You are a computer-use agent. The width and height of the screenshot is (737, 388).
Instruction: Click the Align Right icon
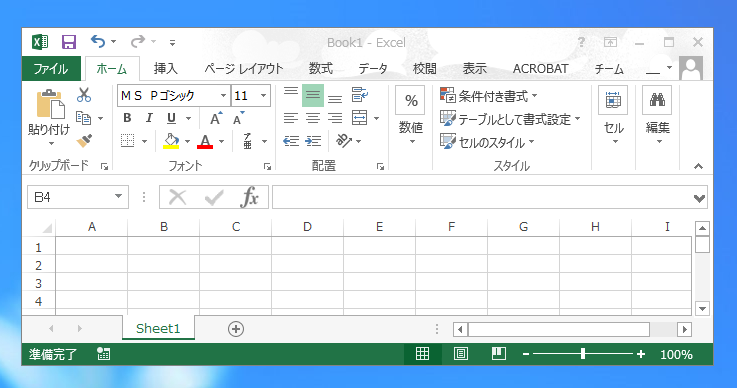335,118
